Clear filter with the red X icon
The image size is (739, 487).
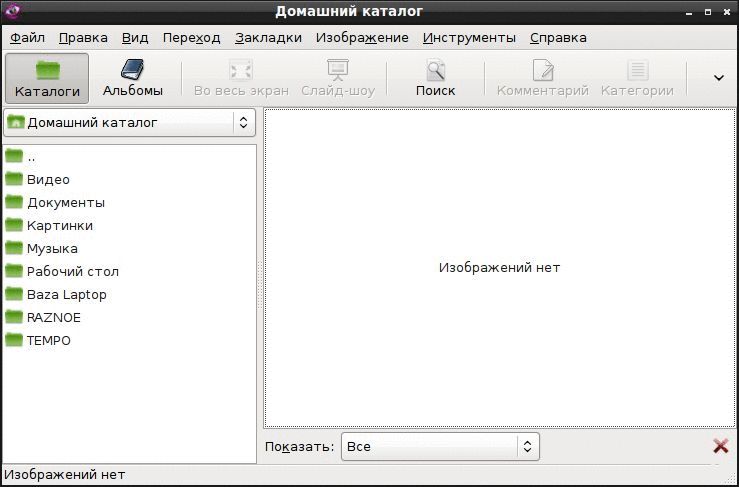[x=721, y=446]
